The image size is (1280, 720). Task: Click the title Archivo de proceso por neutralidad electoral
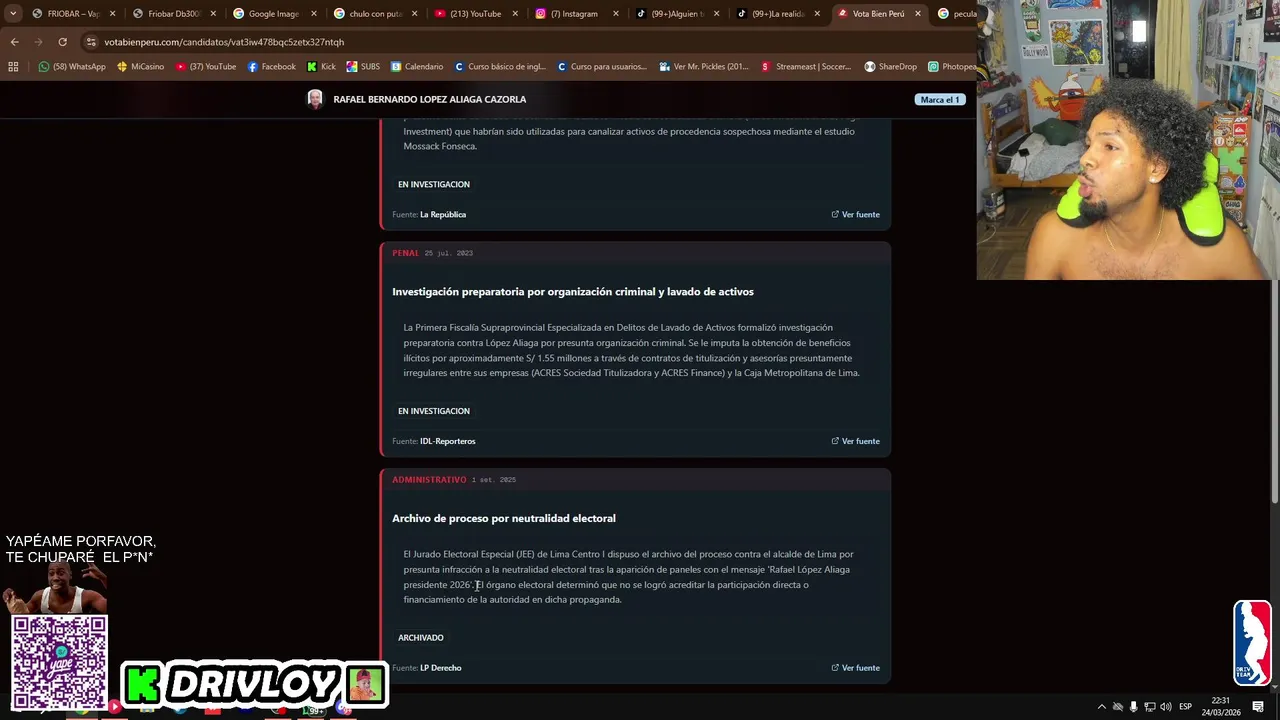(x=504, y=518)
